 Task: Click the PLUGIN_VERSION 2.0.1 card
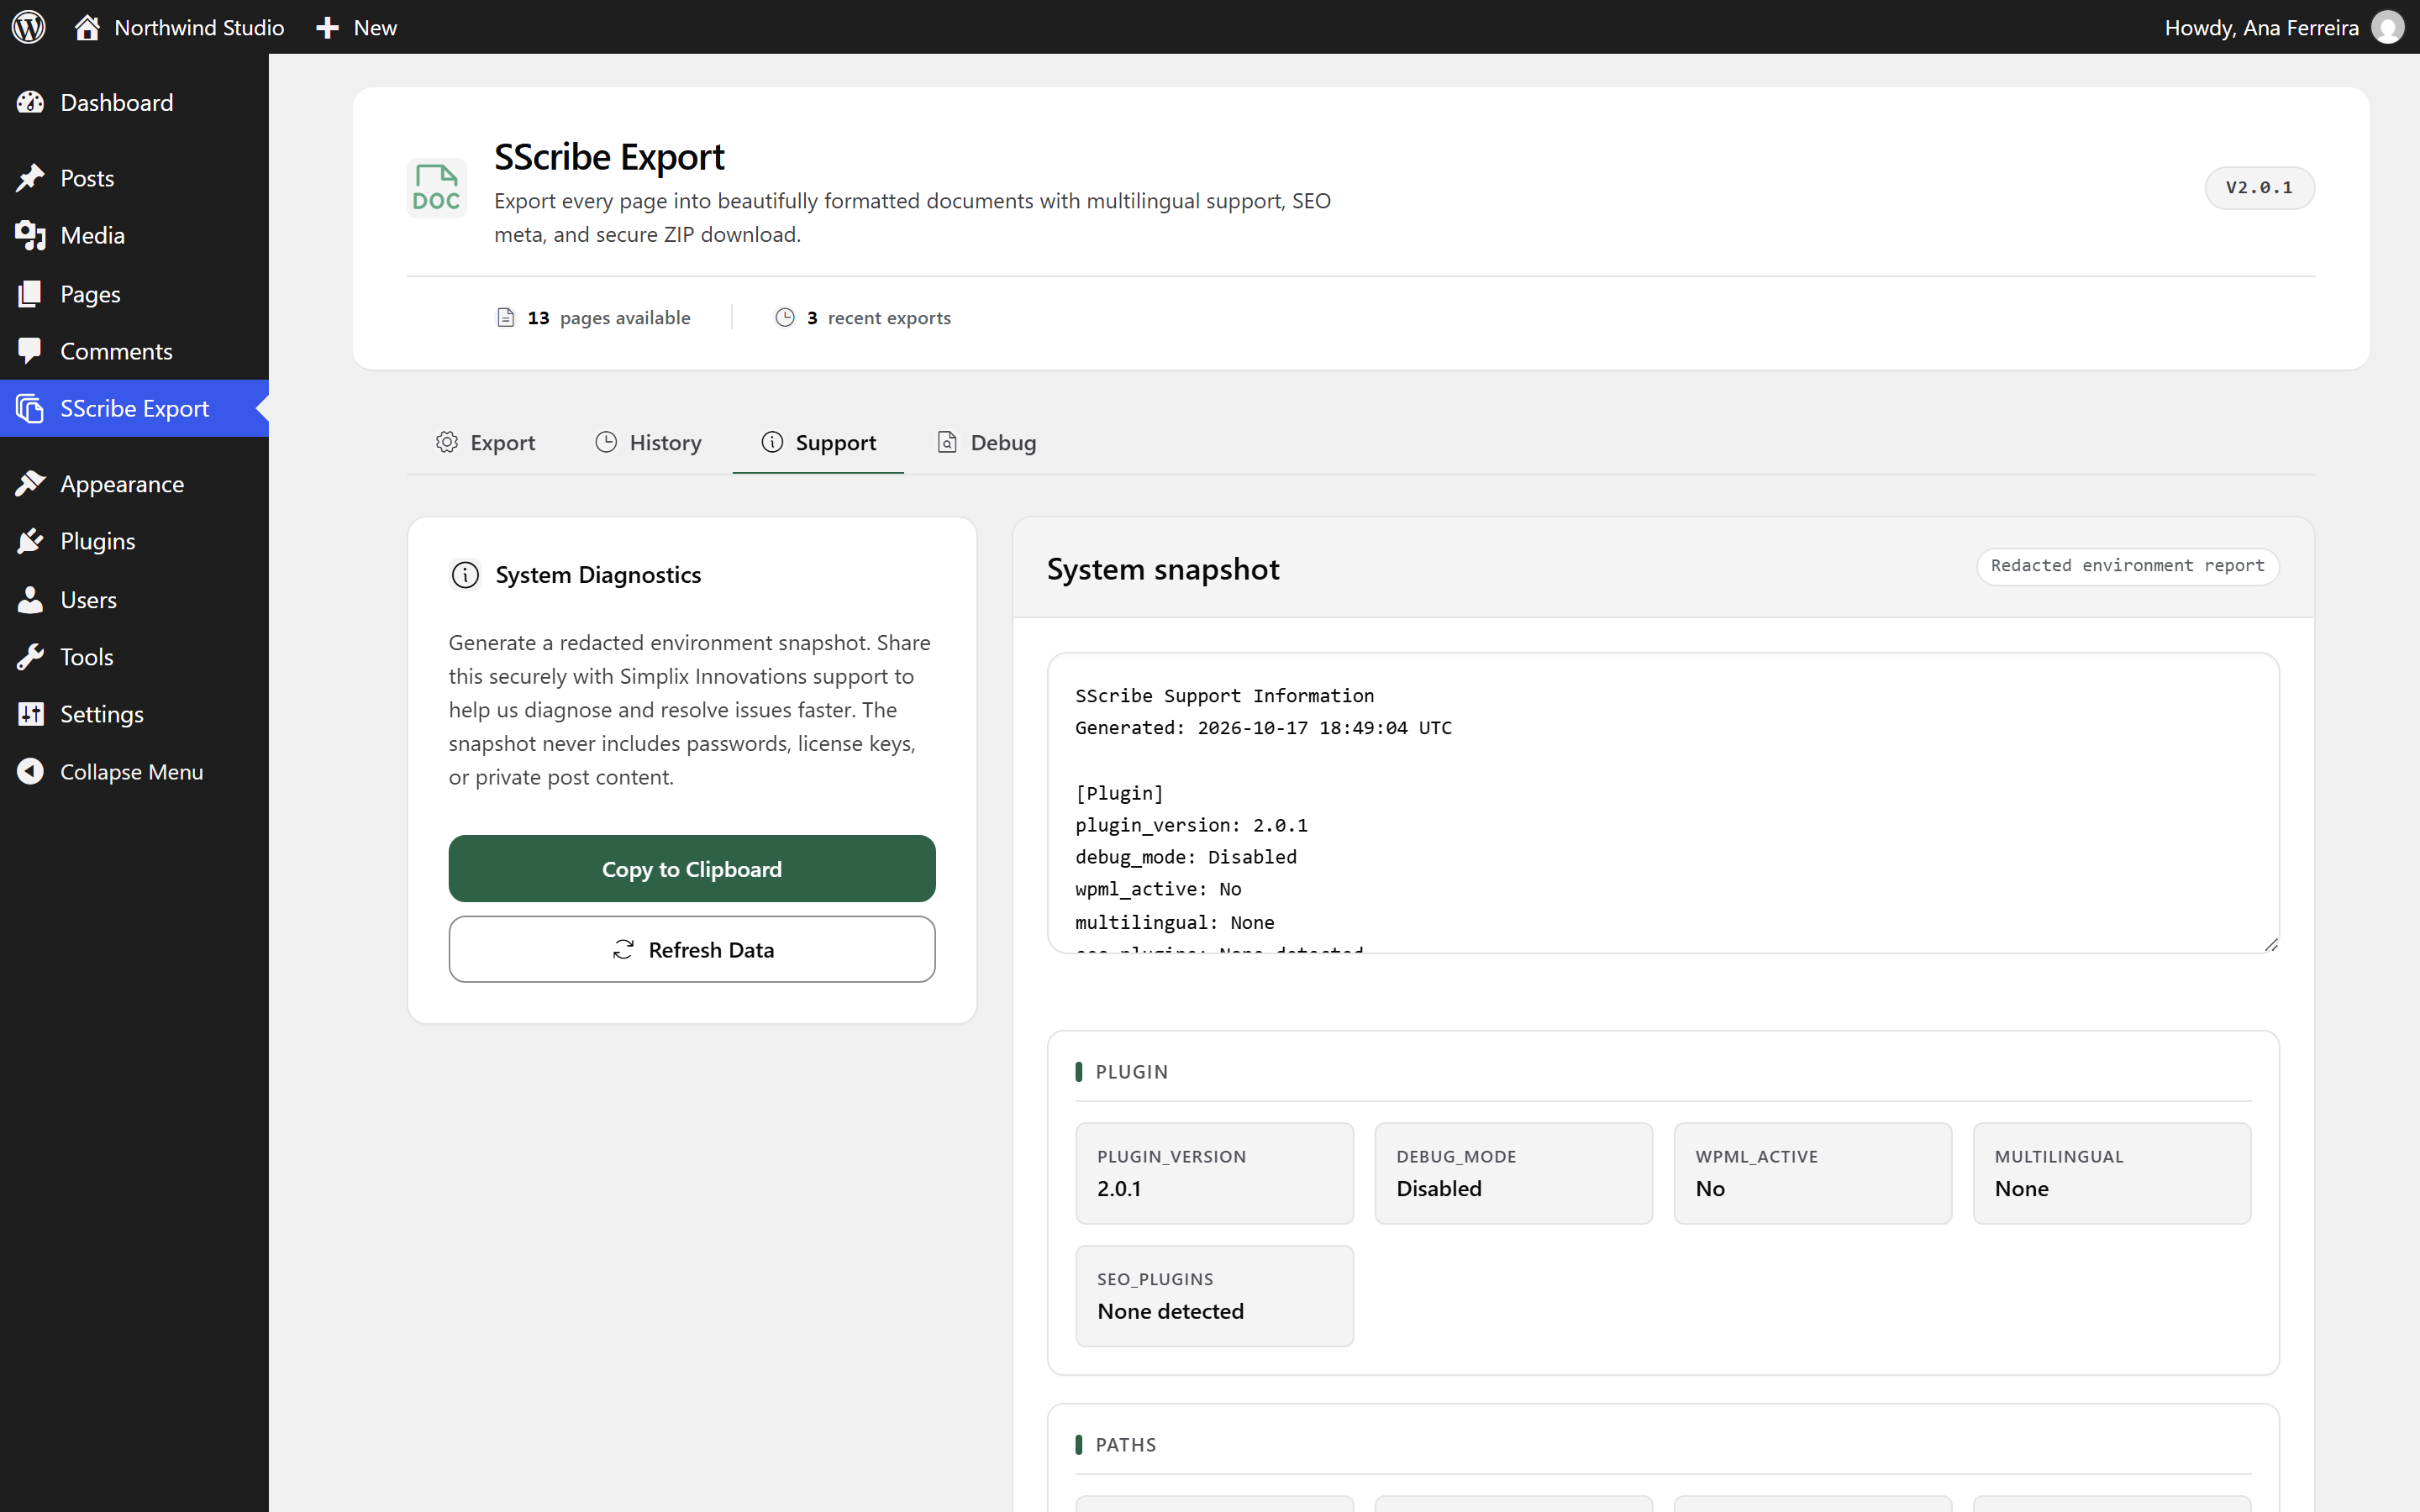pos(1214,1173)
